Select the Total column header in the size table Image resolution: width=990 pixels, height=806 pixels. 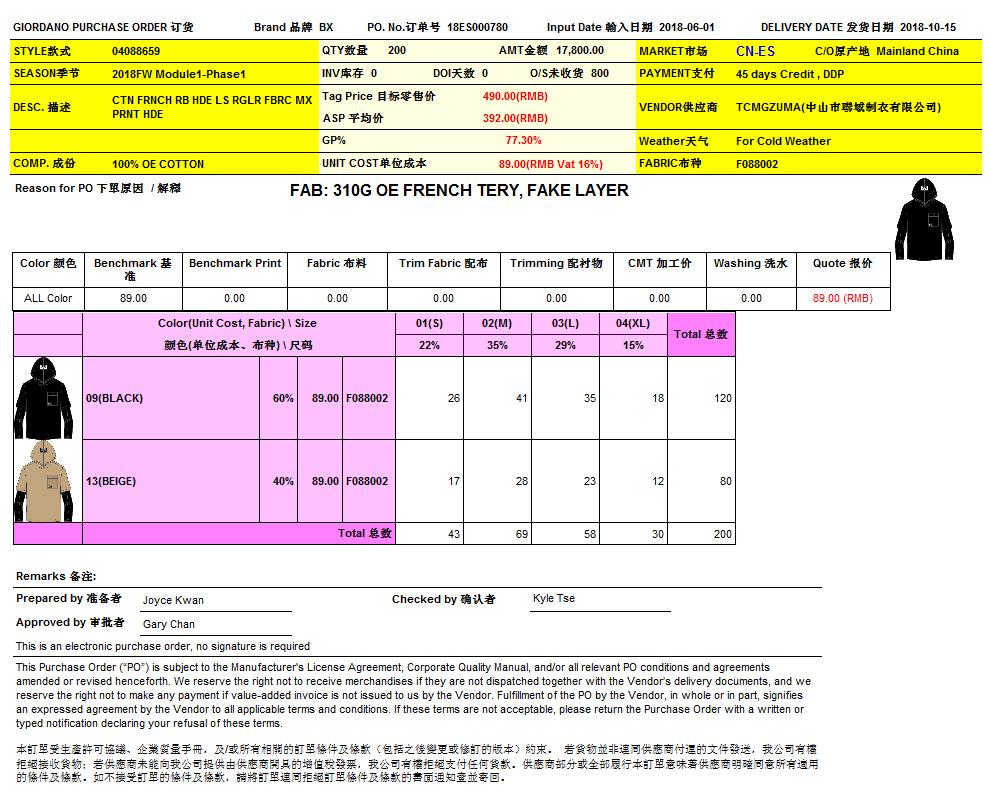tap(701, 334)
